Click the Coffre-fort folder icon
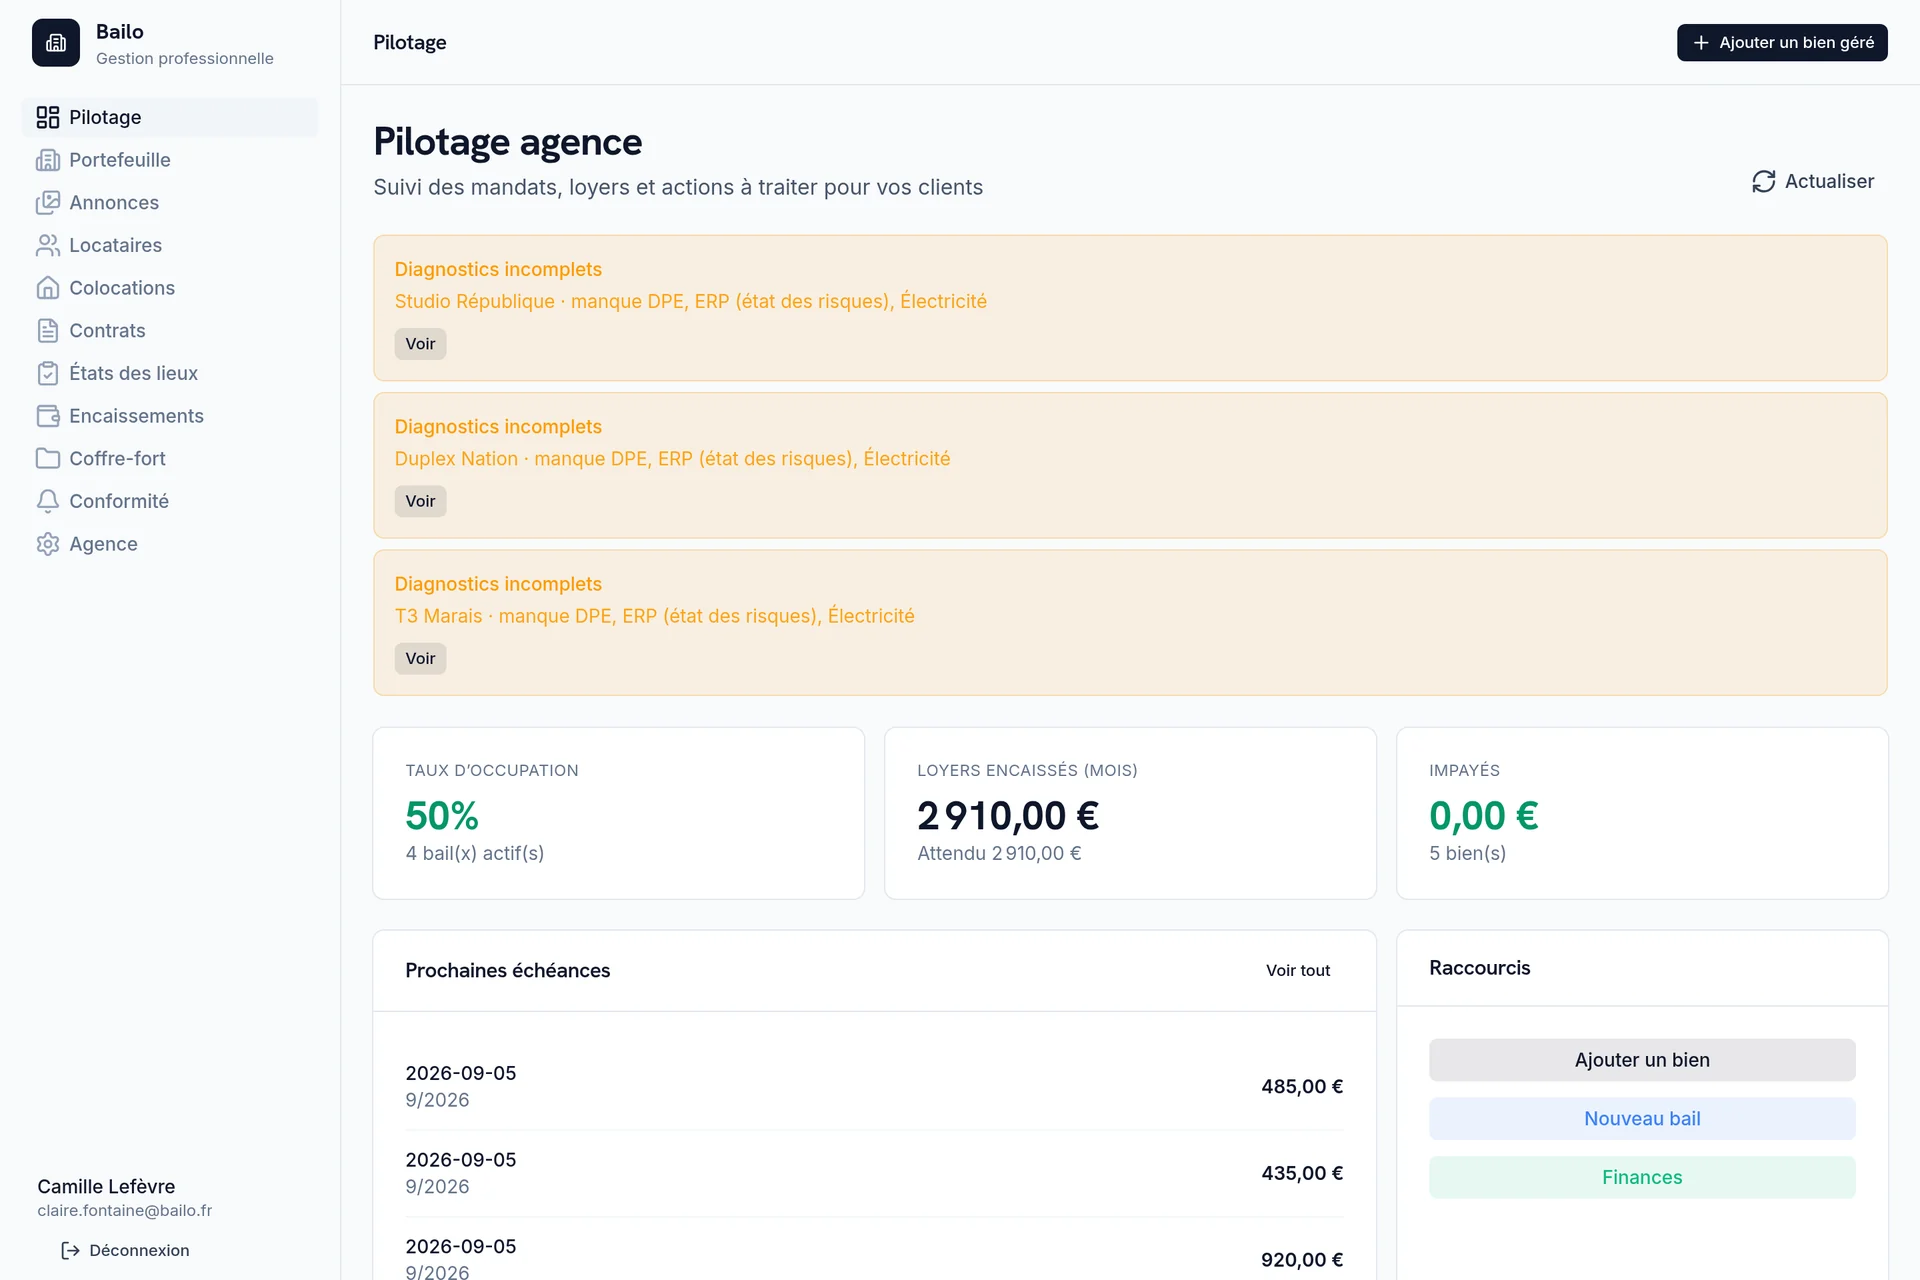 [x=48, y=459]
